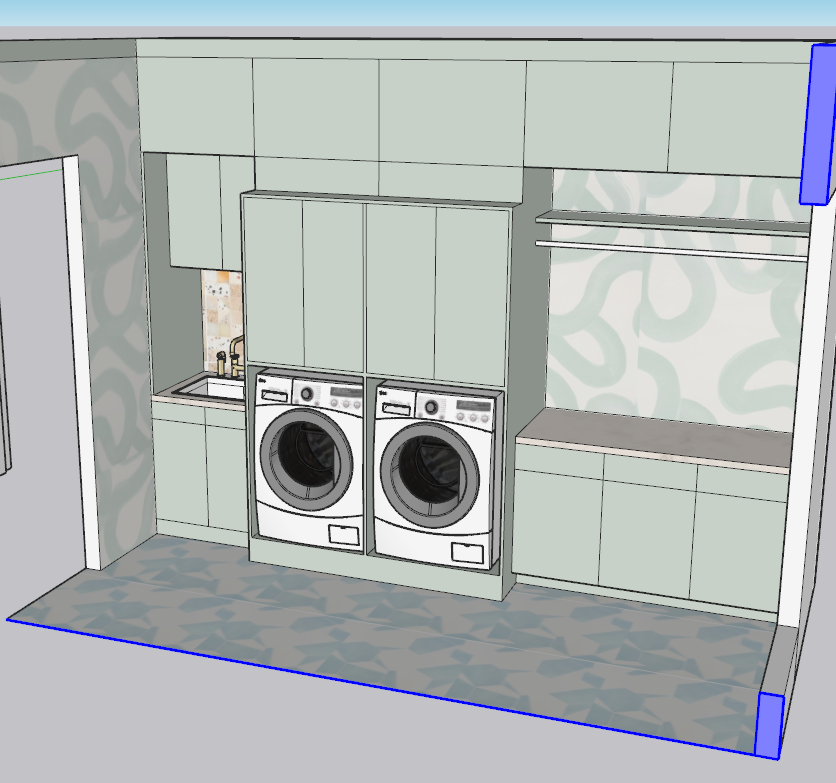Click the left washing machine door

pyautogui.click(x=306, y=459)
